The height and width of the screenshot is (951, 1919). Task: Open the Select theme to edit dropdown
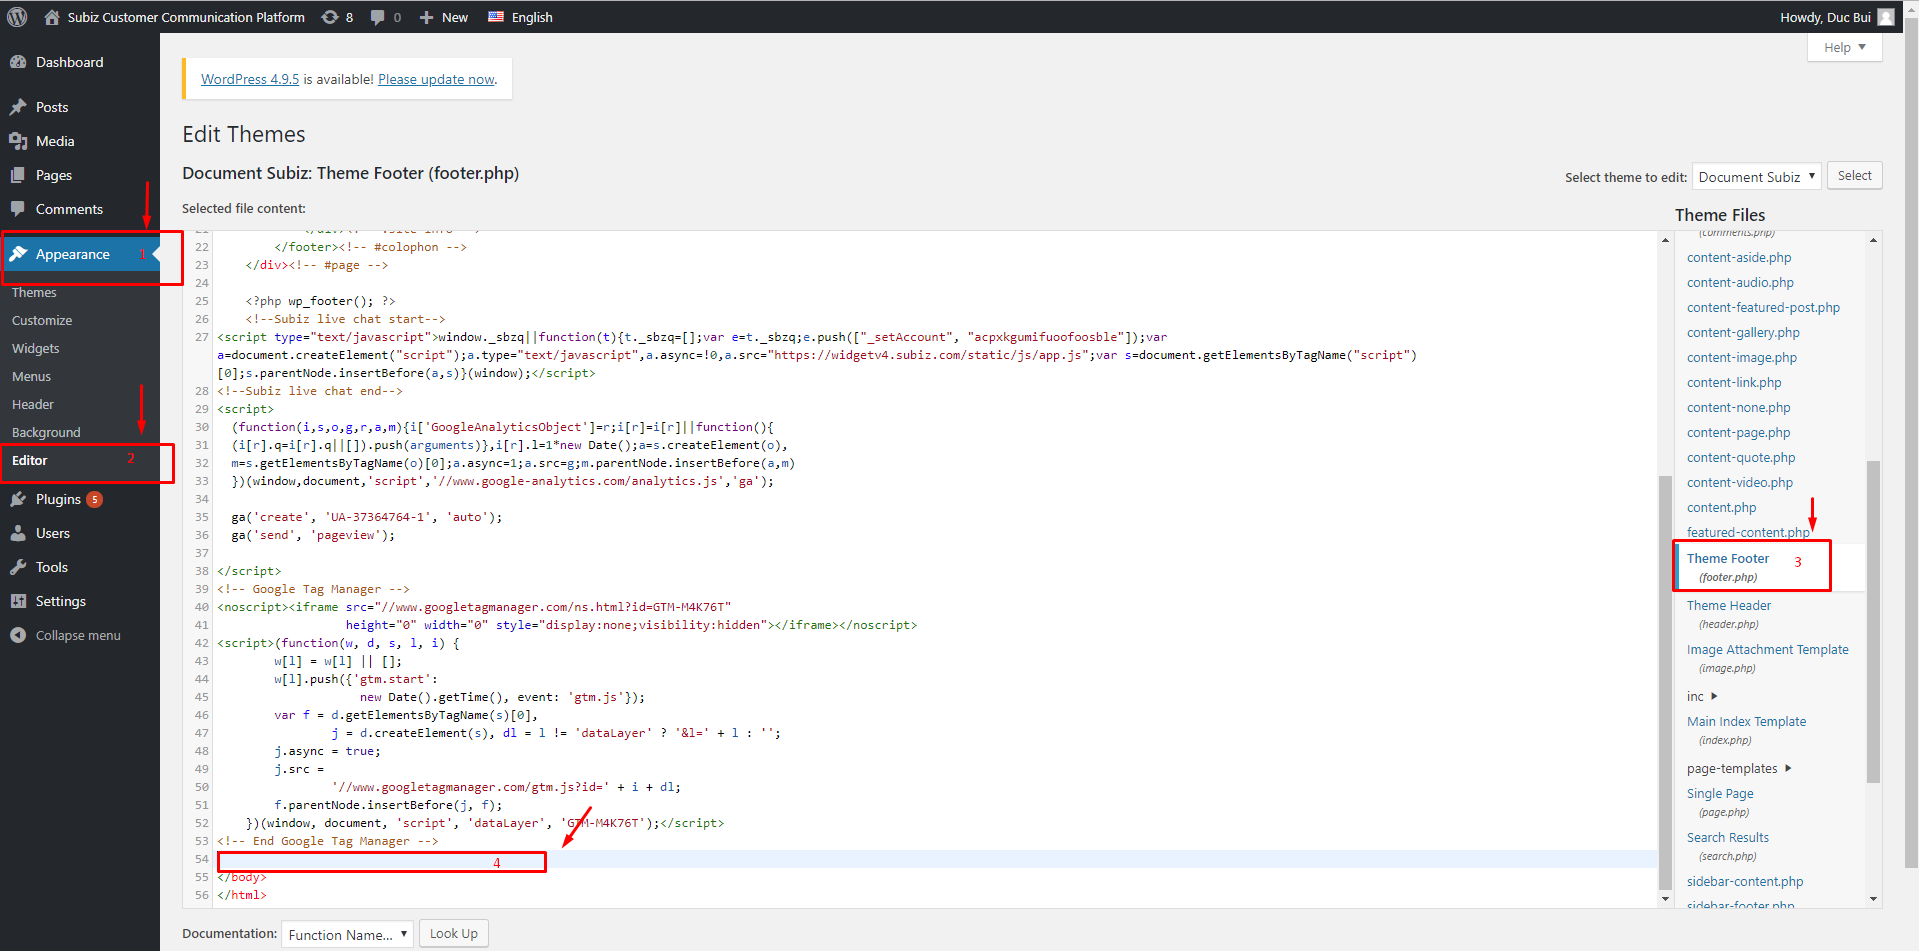click(1756, 177)
